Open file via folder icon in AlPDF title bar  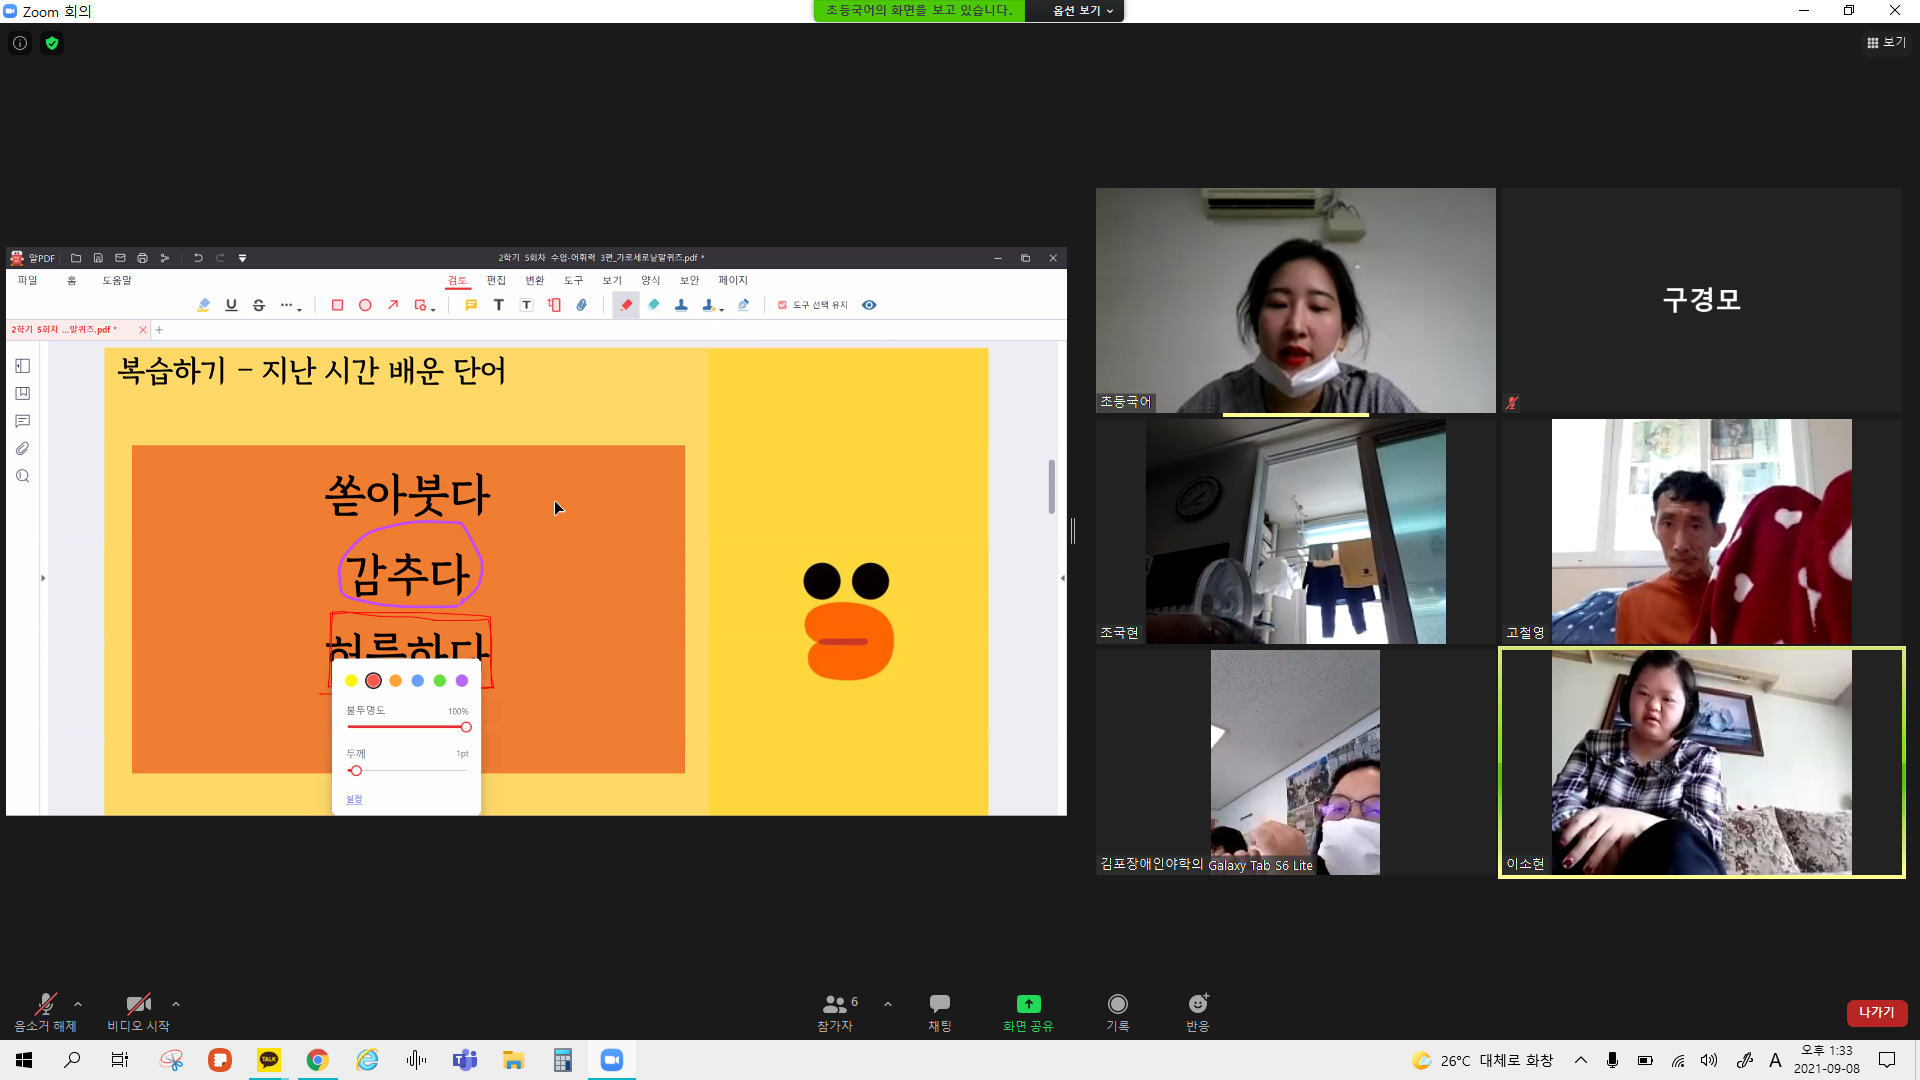click(76, 258)
